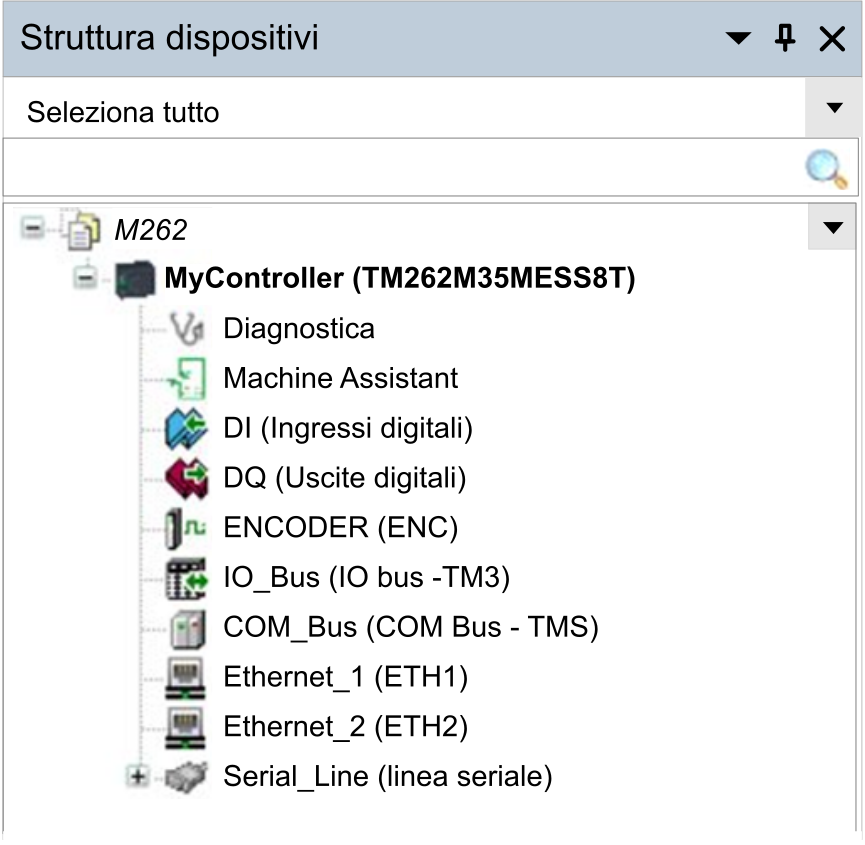This screenshot has height=845, width=865.
Task: Pin the Struttura dispositivi panel
Action: 786,39
